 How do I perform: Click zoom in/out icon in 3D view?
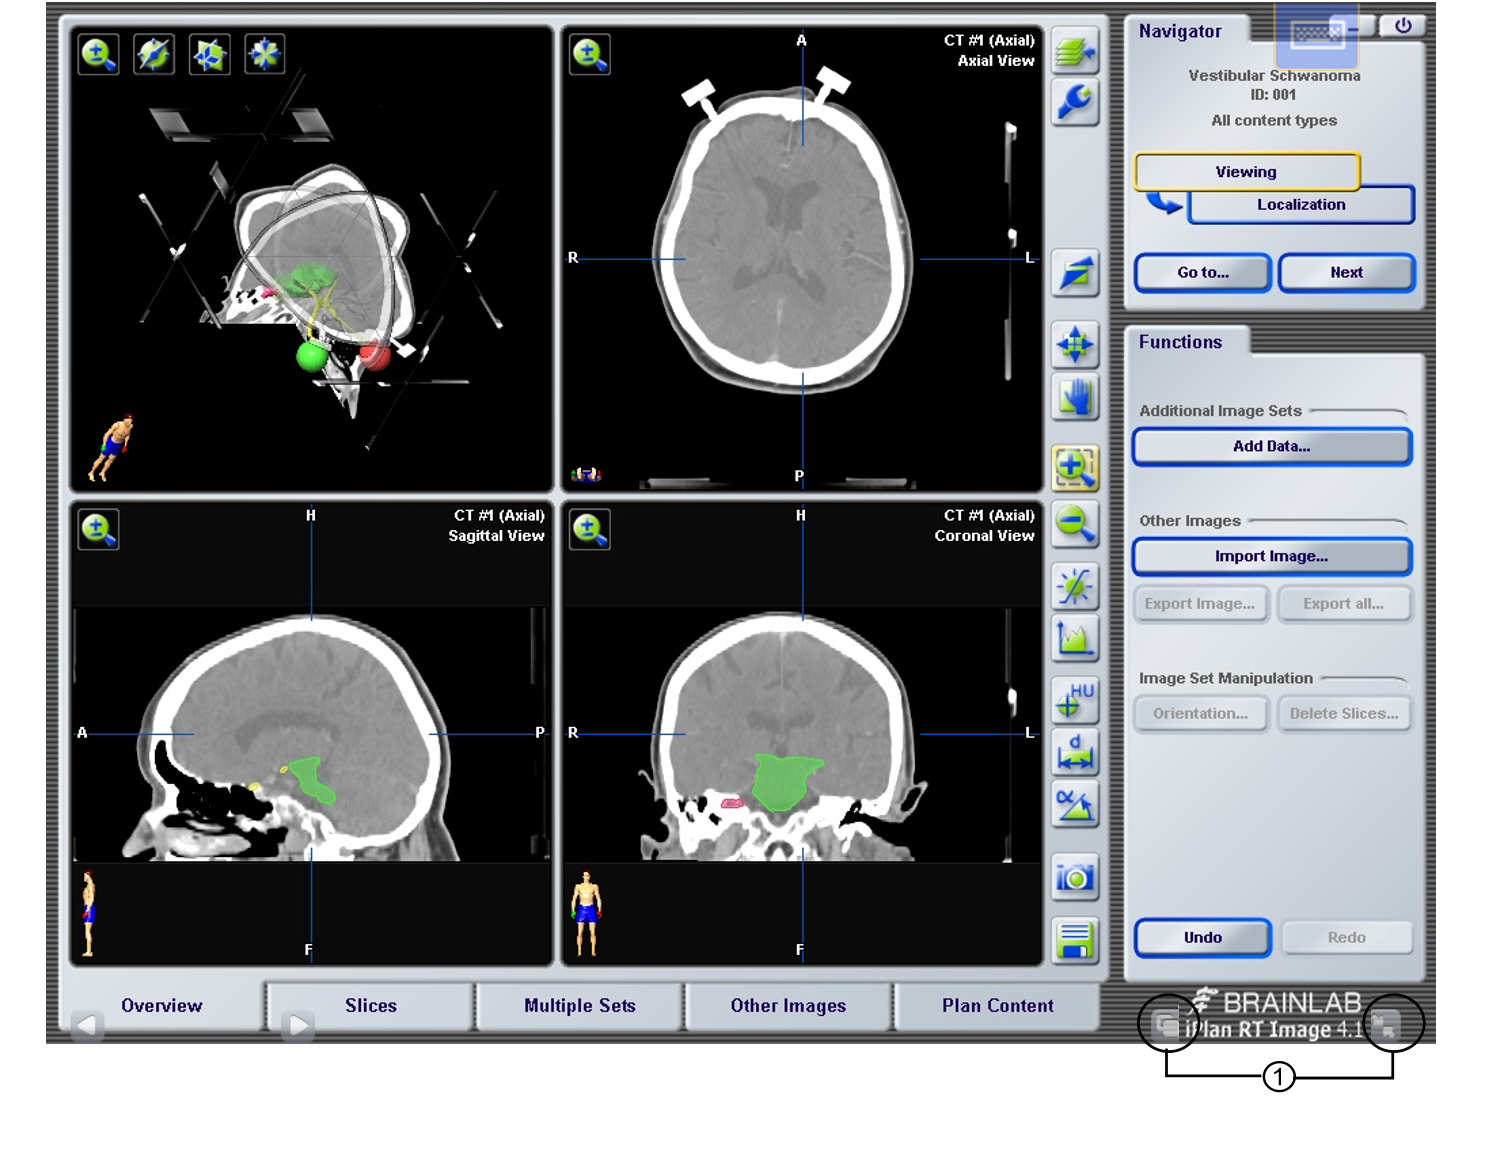(x=99, y=54)
